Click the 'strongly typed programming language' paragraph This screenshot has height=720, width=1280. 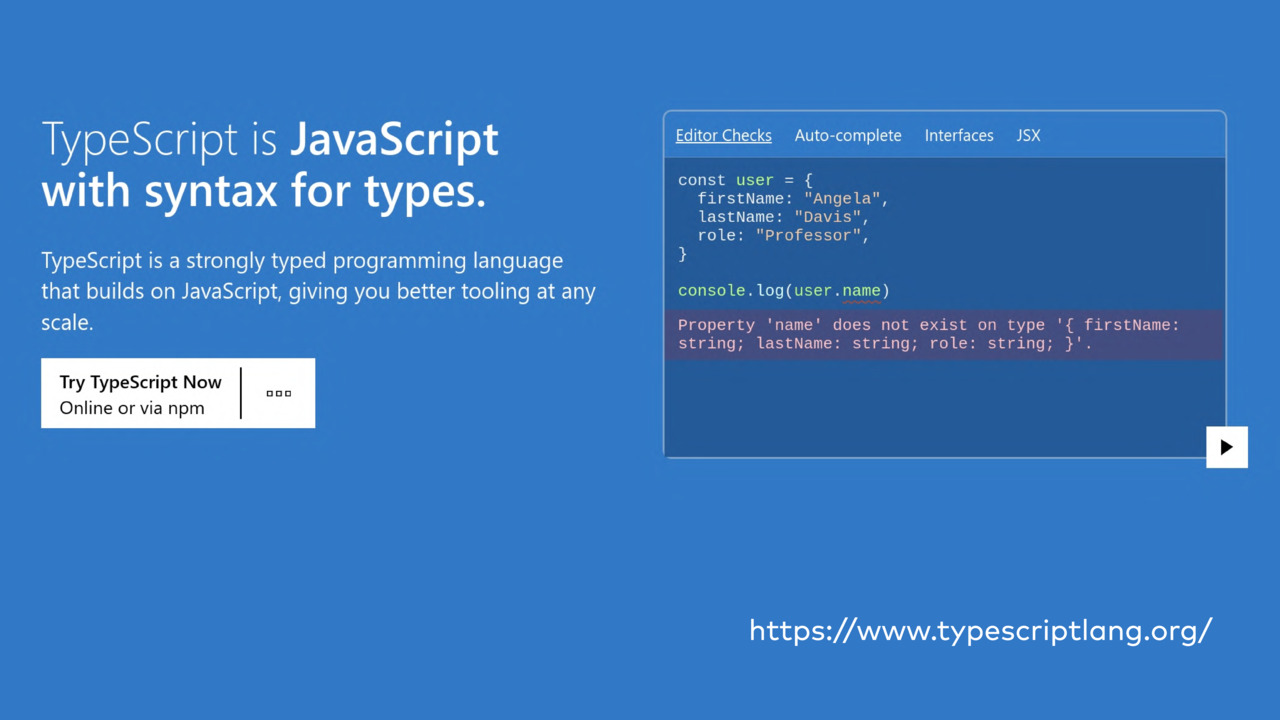(x=318, y=291)
